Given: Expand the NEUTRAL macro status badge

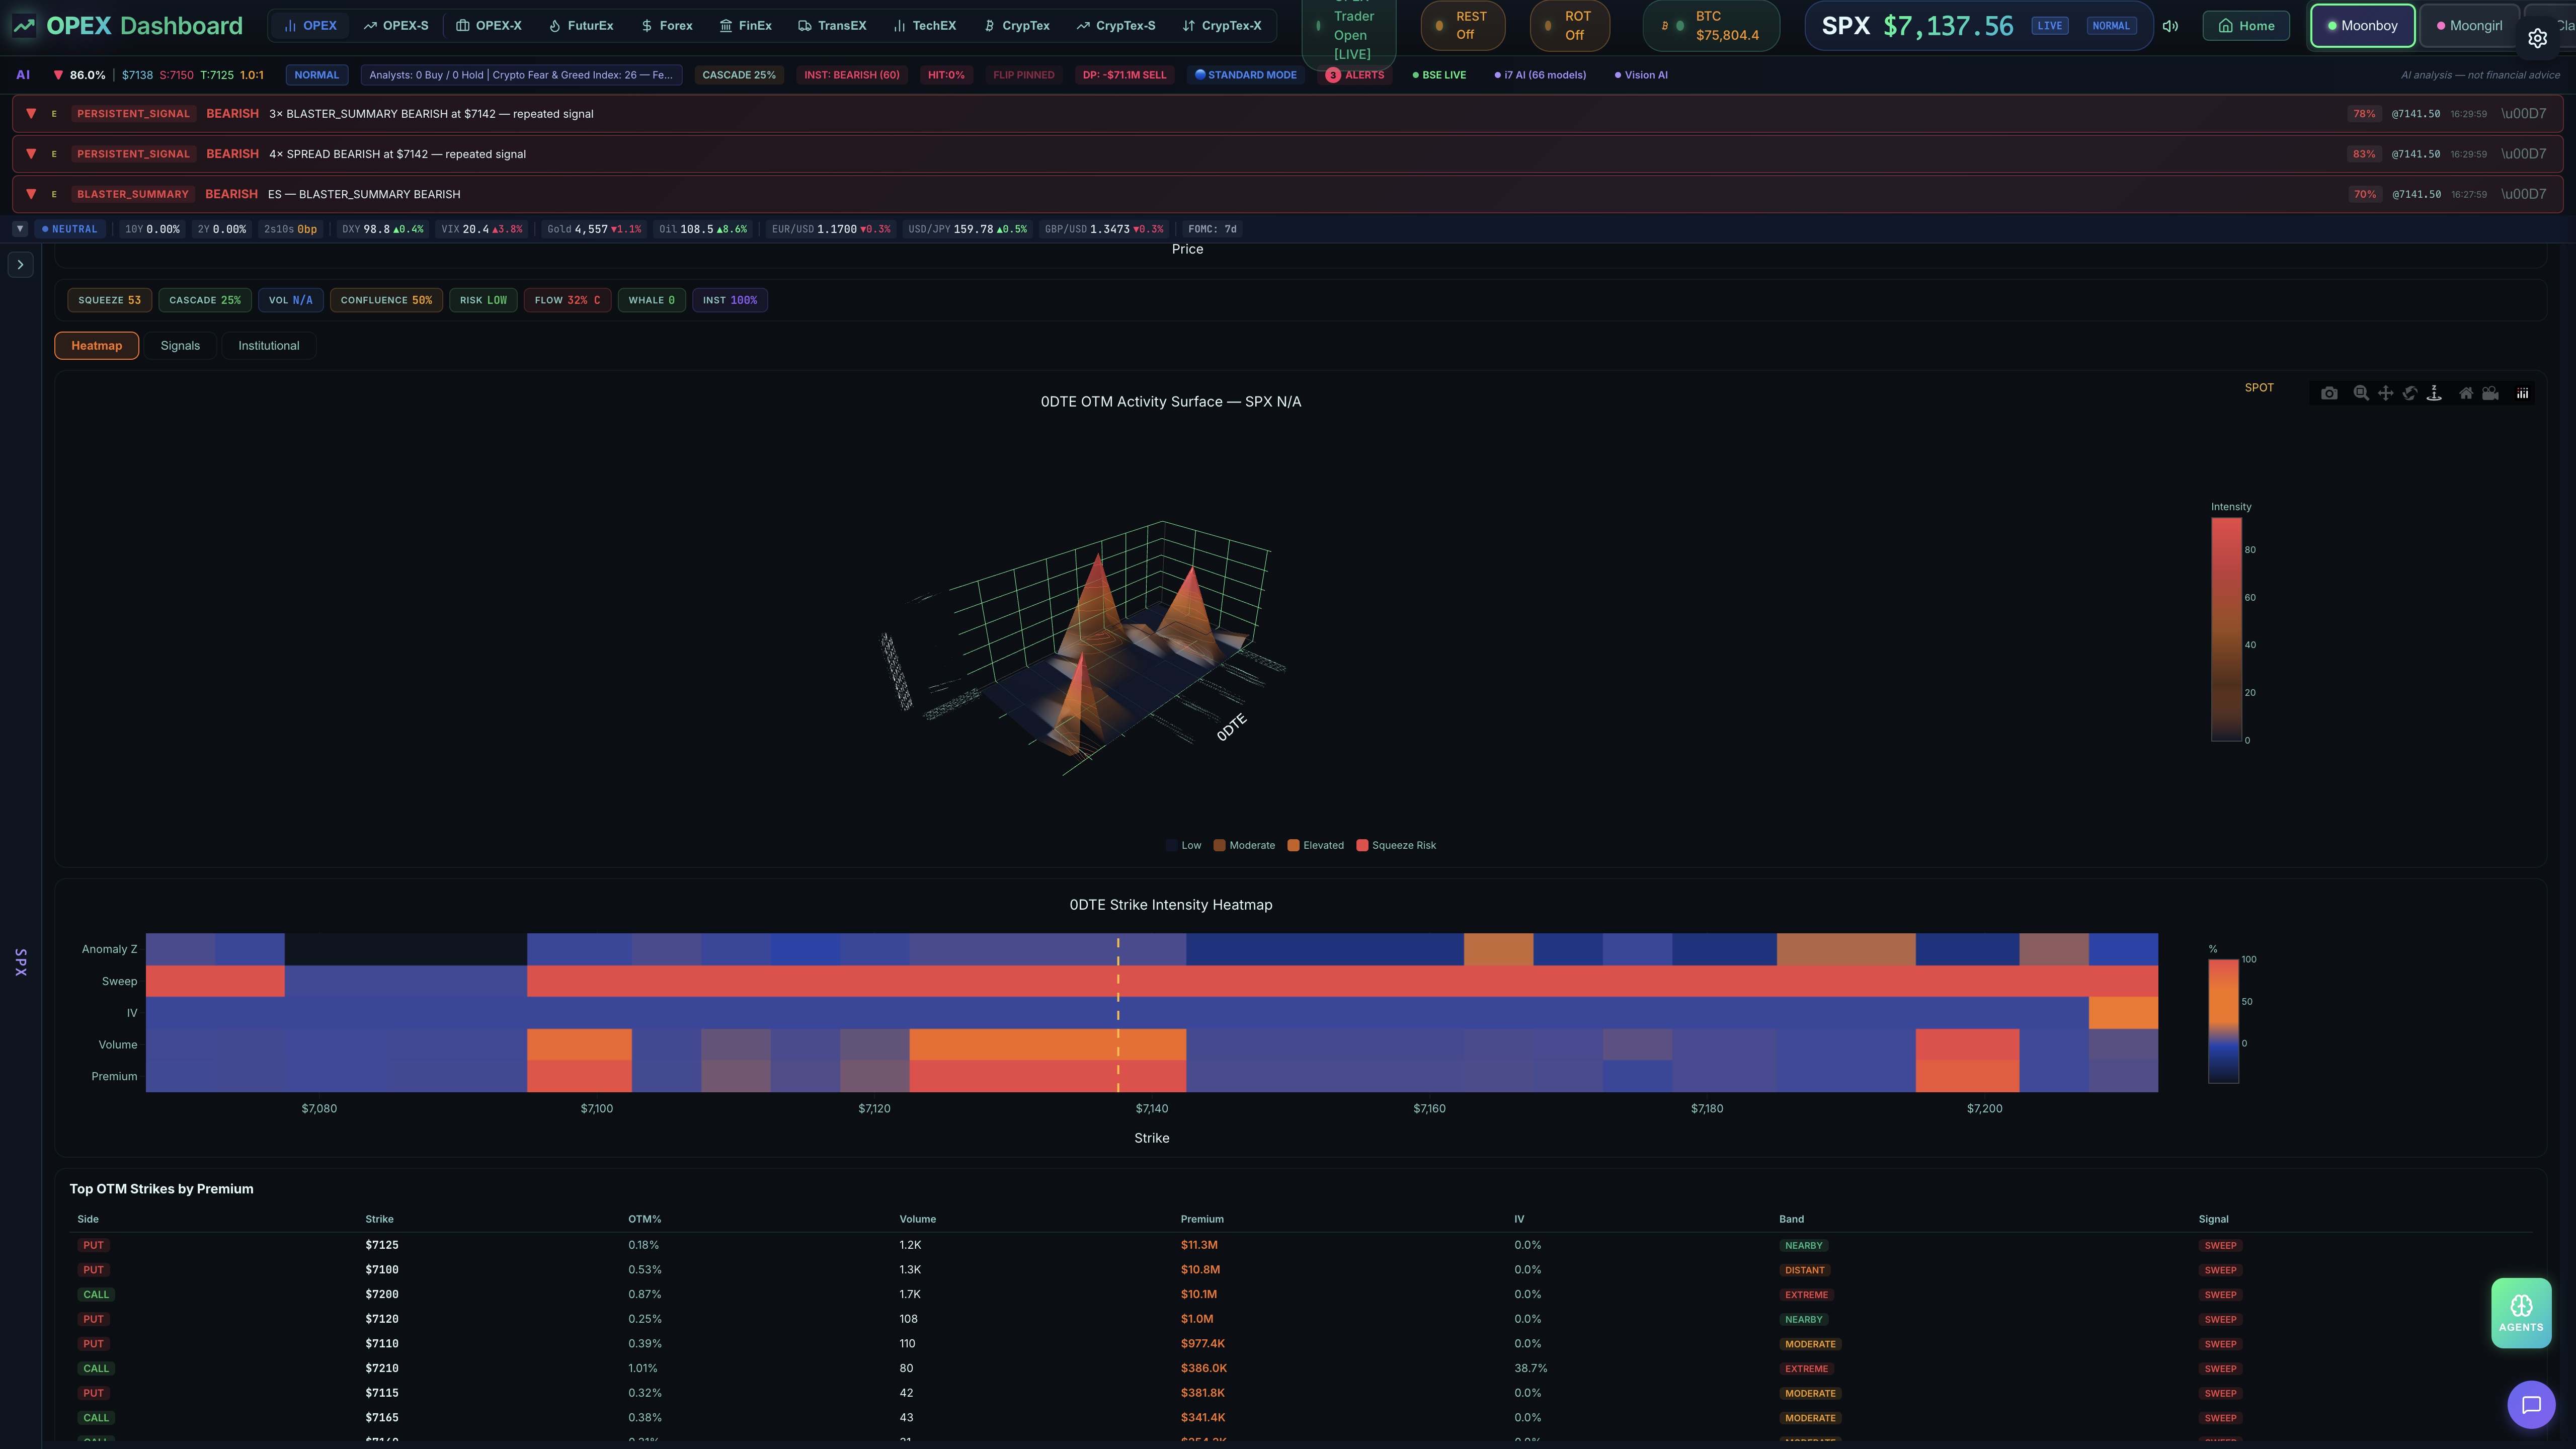Looking at the screenshot, I should (x=70, y=229).
